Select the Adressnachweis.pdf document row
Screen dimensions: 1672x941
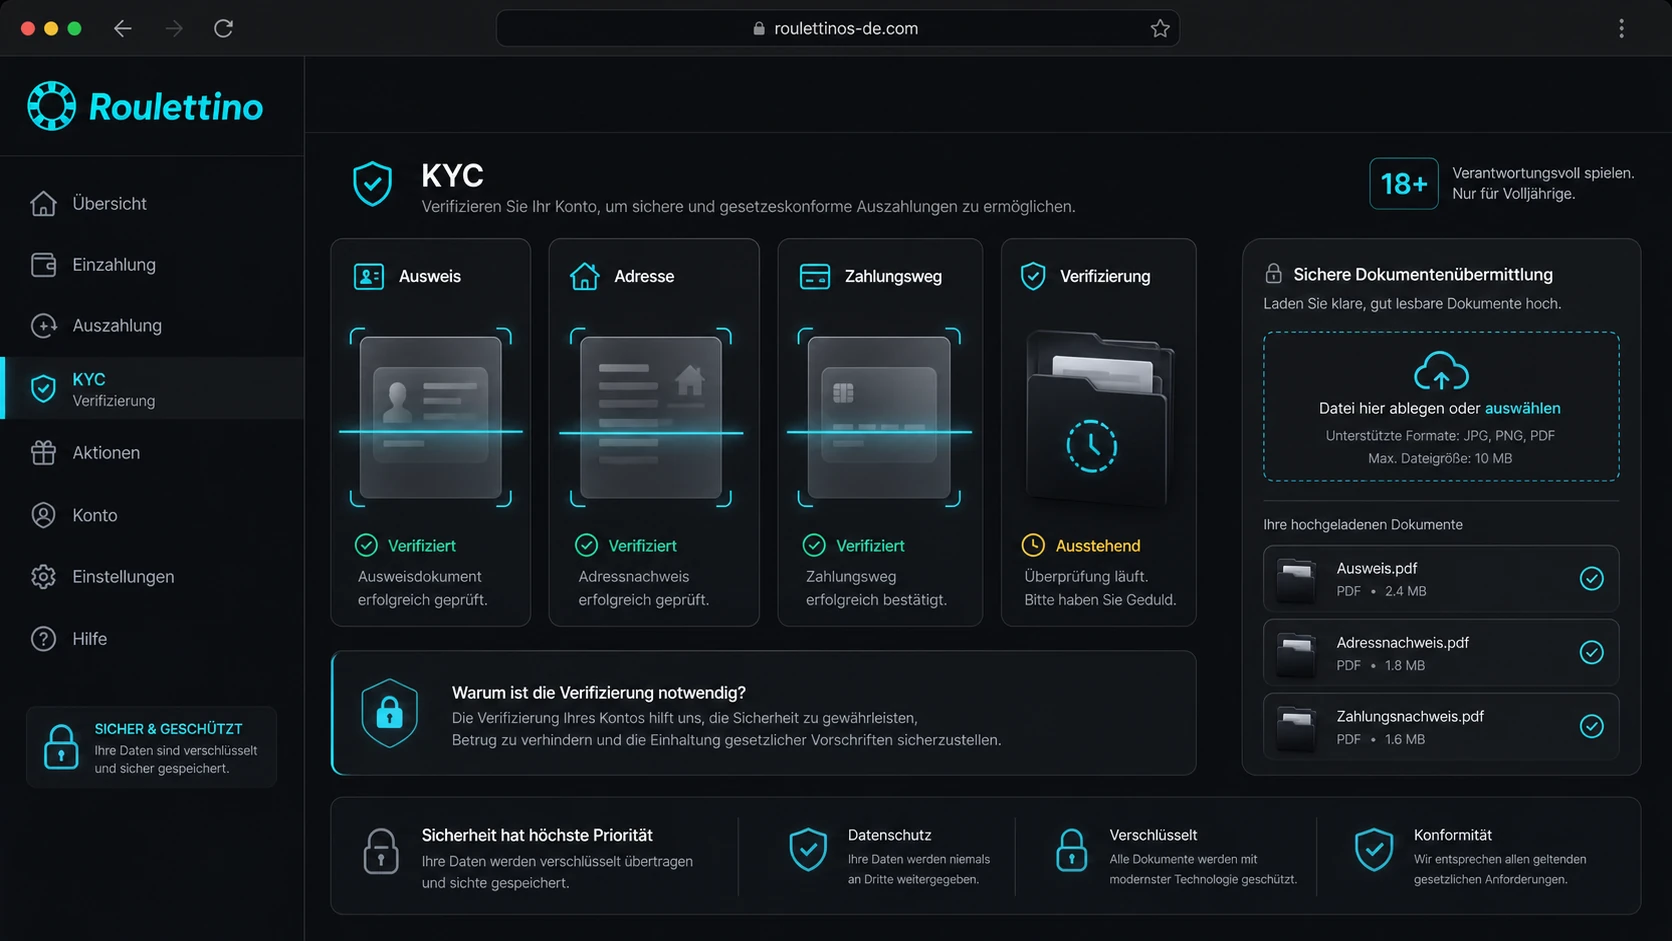[1441, 652]
